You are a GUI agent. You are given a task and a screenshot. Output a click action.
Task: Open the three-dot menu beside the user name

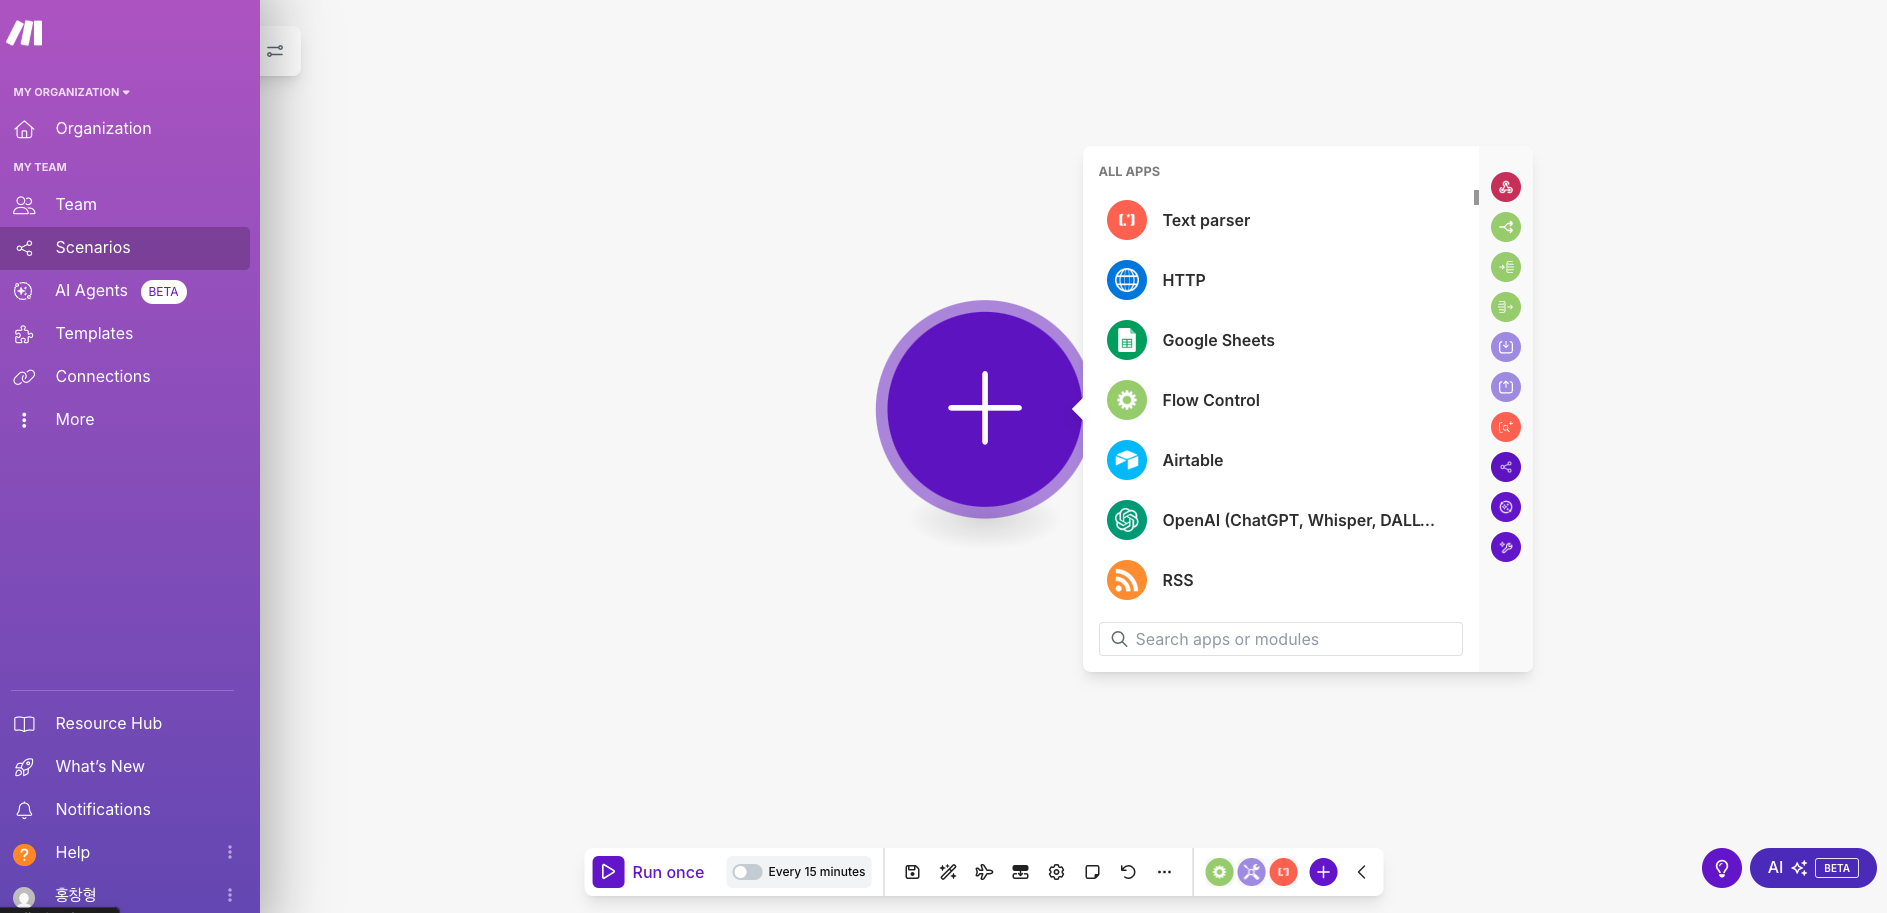coord(230,895)
